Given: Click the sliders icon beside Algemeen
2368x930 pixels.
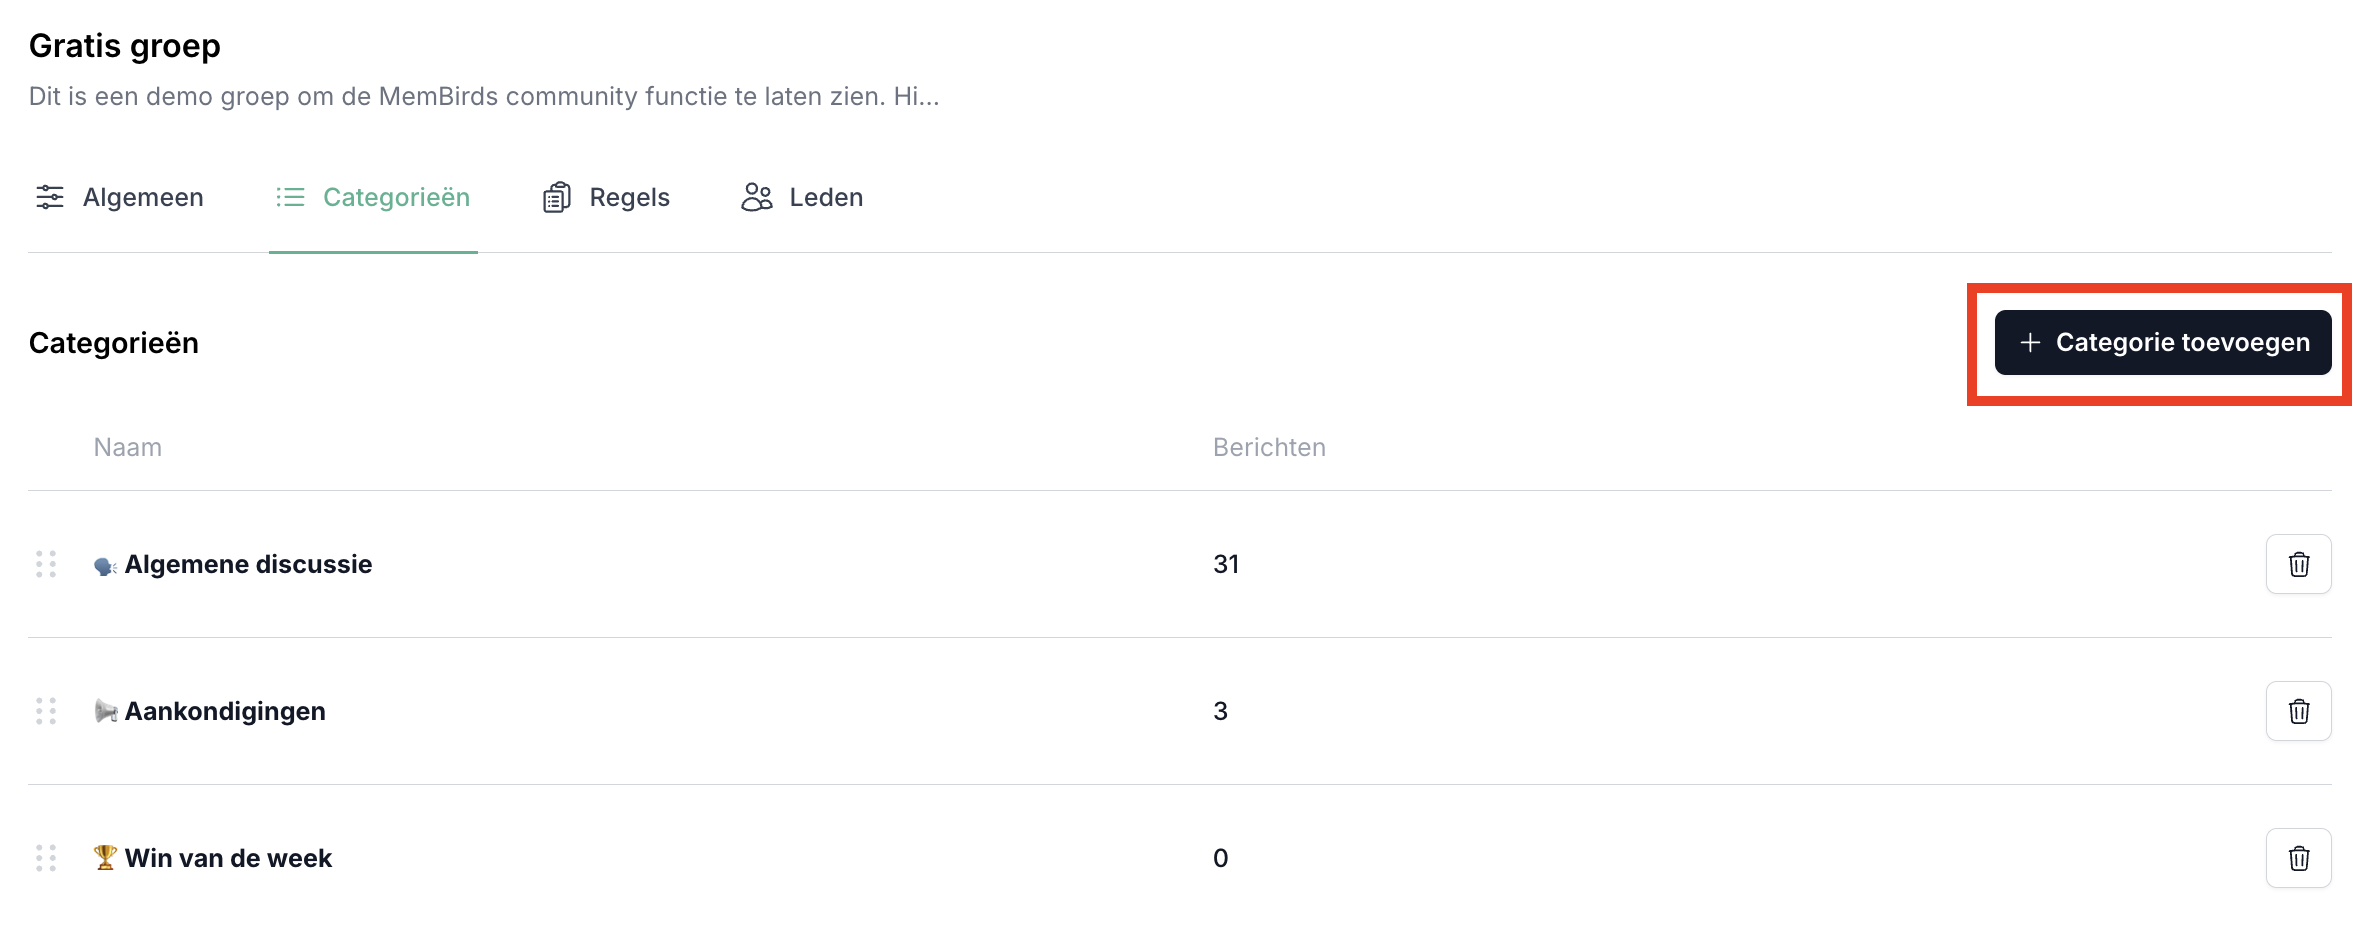Looking at the screenshot, I should (x=50, y=197).
